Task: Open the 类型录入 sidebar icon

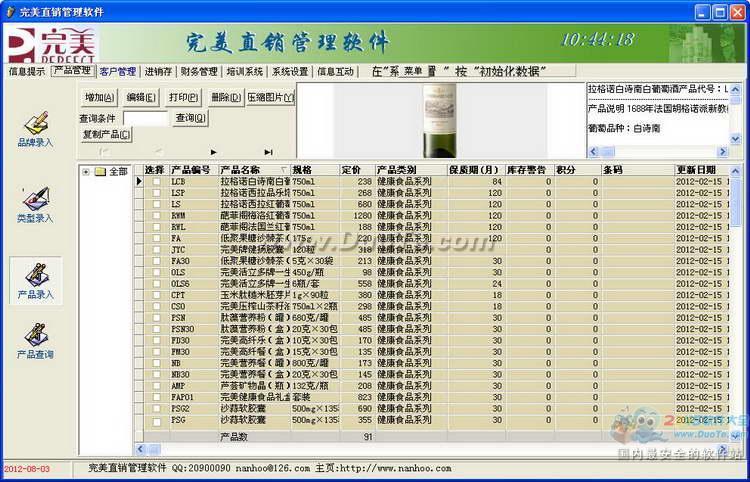Action: (36, 205)
